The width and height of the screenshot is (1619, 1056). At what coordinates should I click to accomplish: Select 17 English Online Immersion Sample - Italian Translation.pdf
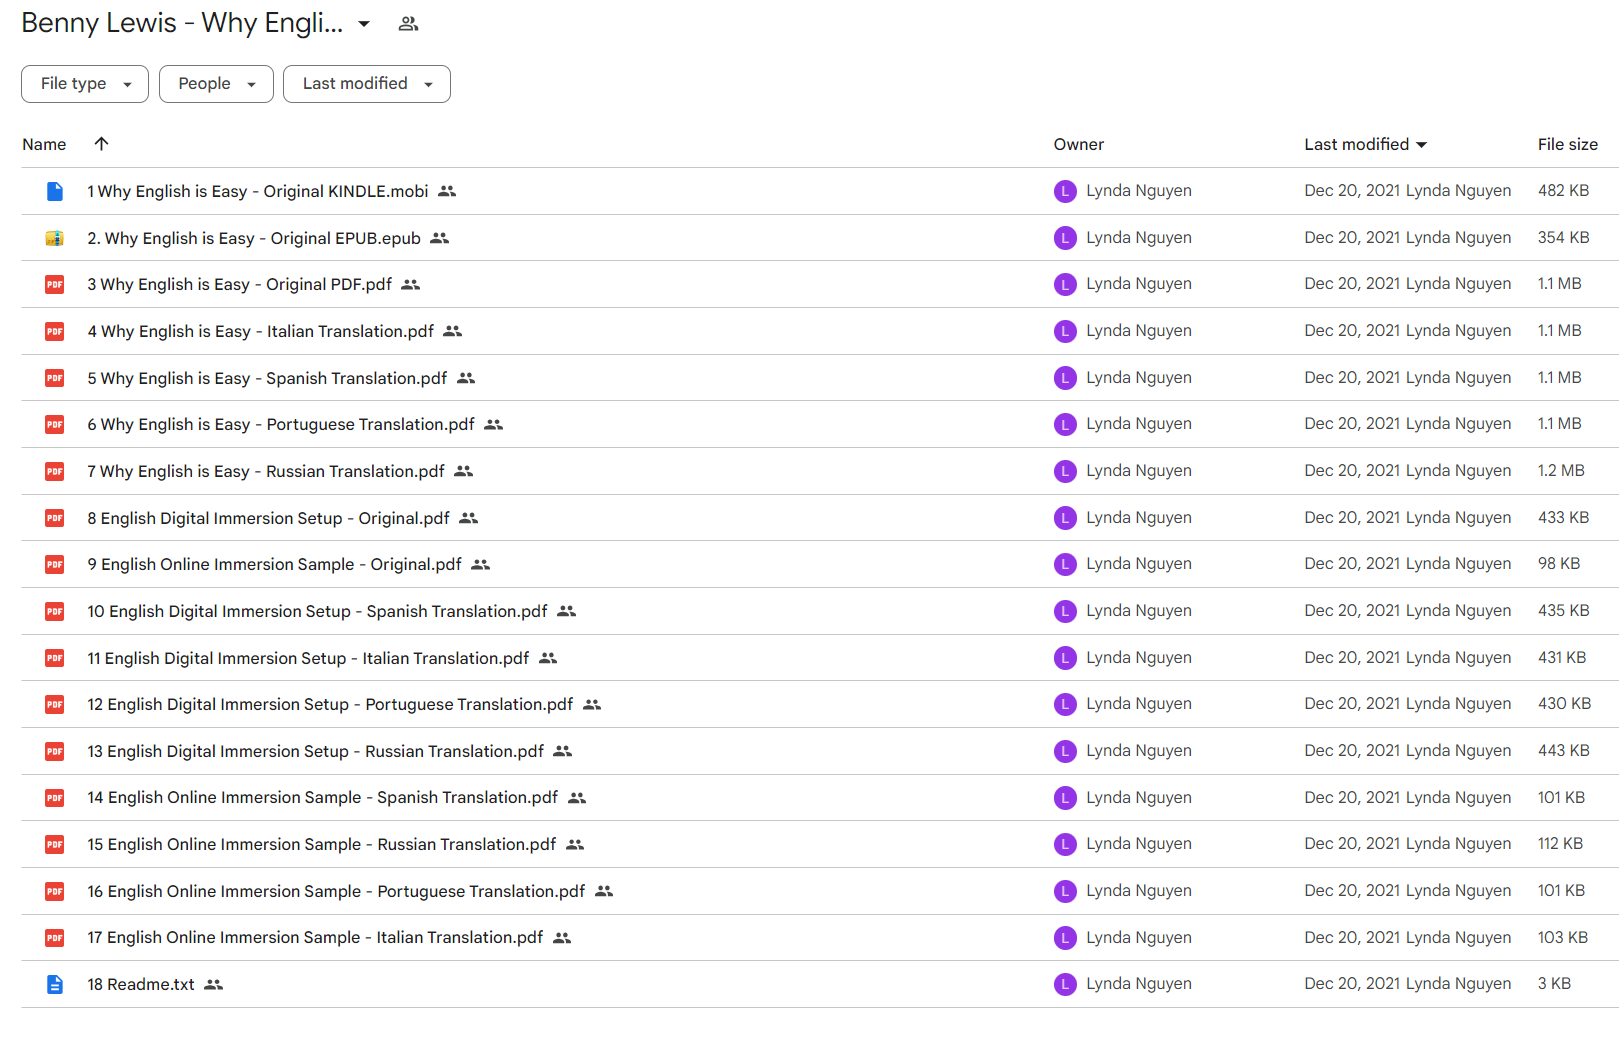coord(315,938)
